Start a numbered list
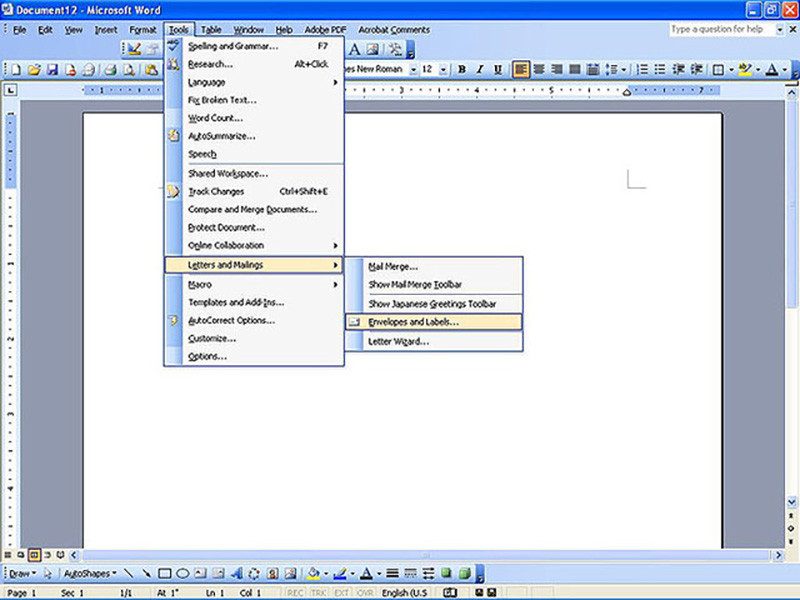800x600 pixels. coord(642,69)
